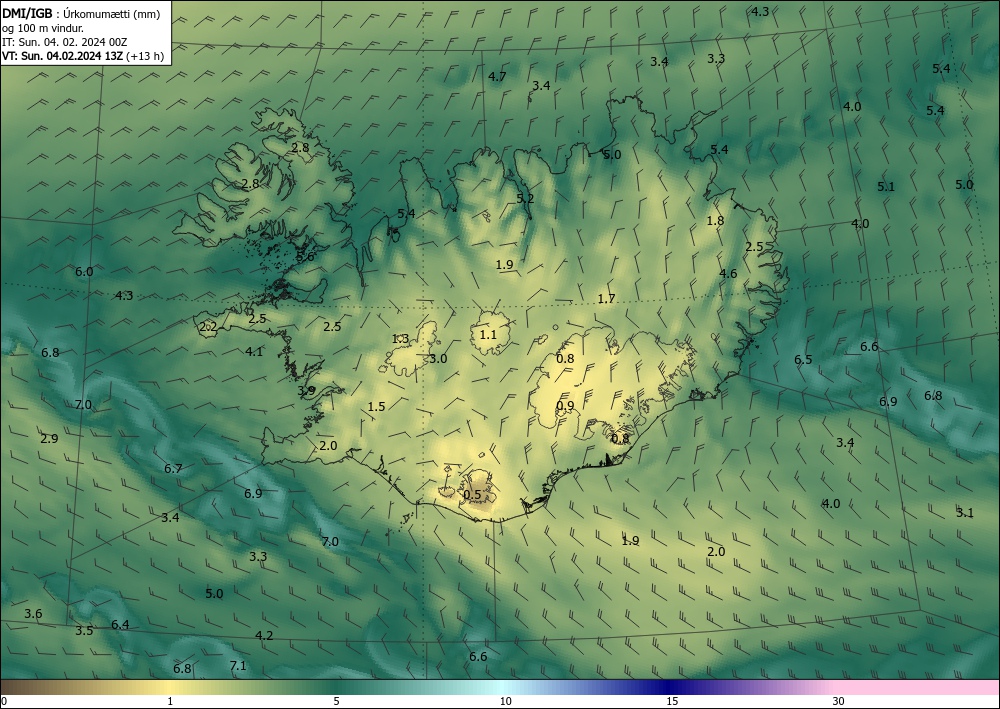Click the 3.1 value at the right edge

tap(965, 513)
